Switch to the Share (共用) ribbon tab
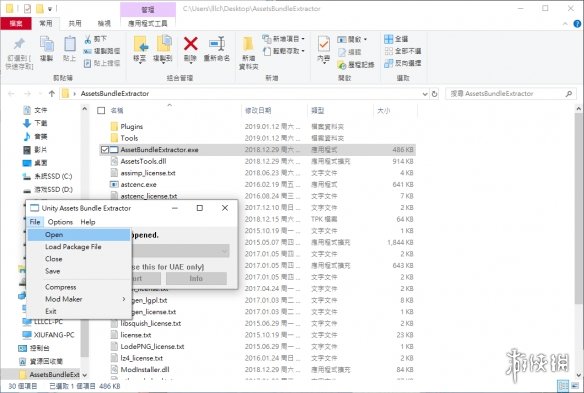This screenshot has height=393, width=584. 75,23
